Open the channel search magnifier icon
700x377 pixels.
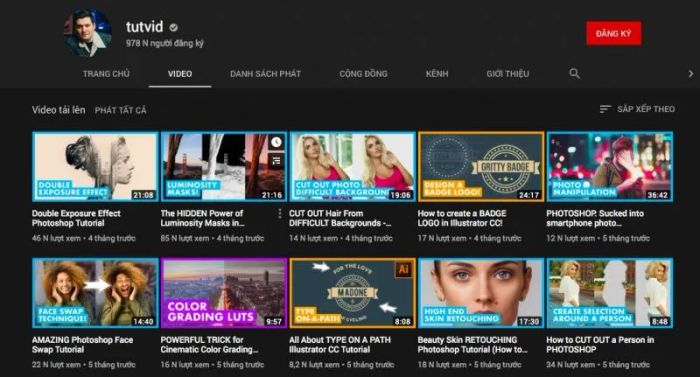(x=575, y=73)
